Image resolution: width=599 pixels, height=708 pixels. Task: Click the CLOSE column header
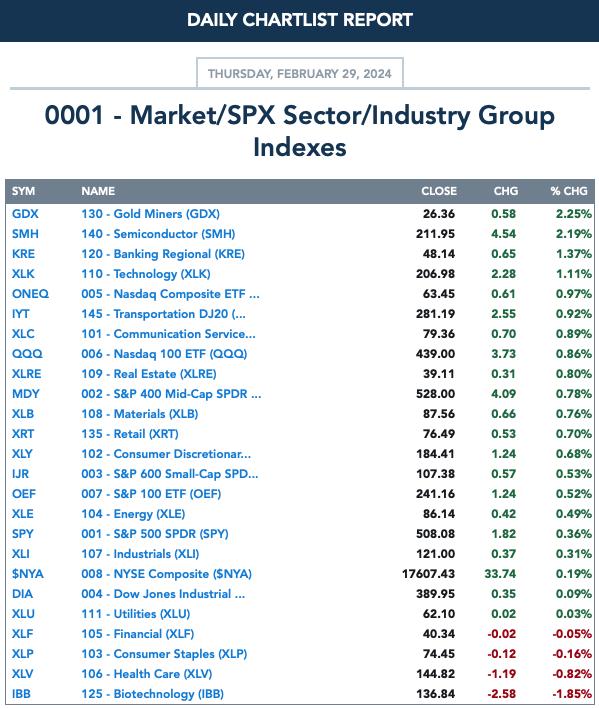click(x=439, y=191)
